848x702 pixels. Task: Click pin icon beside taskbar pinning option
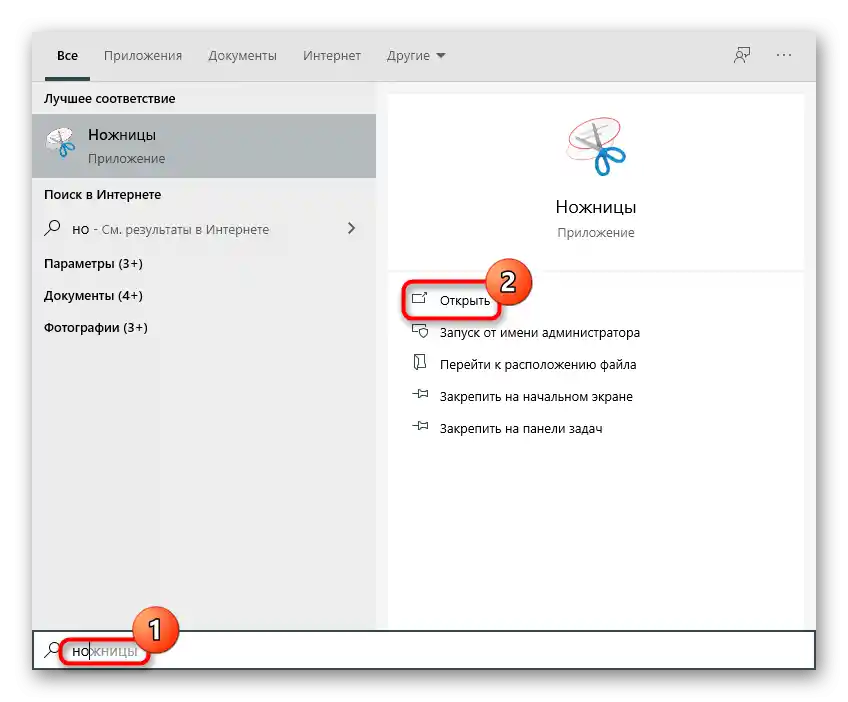[421, 427]
